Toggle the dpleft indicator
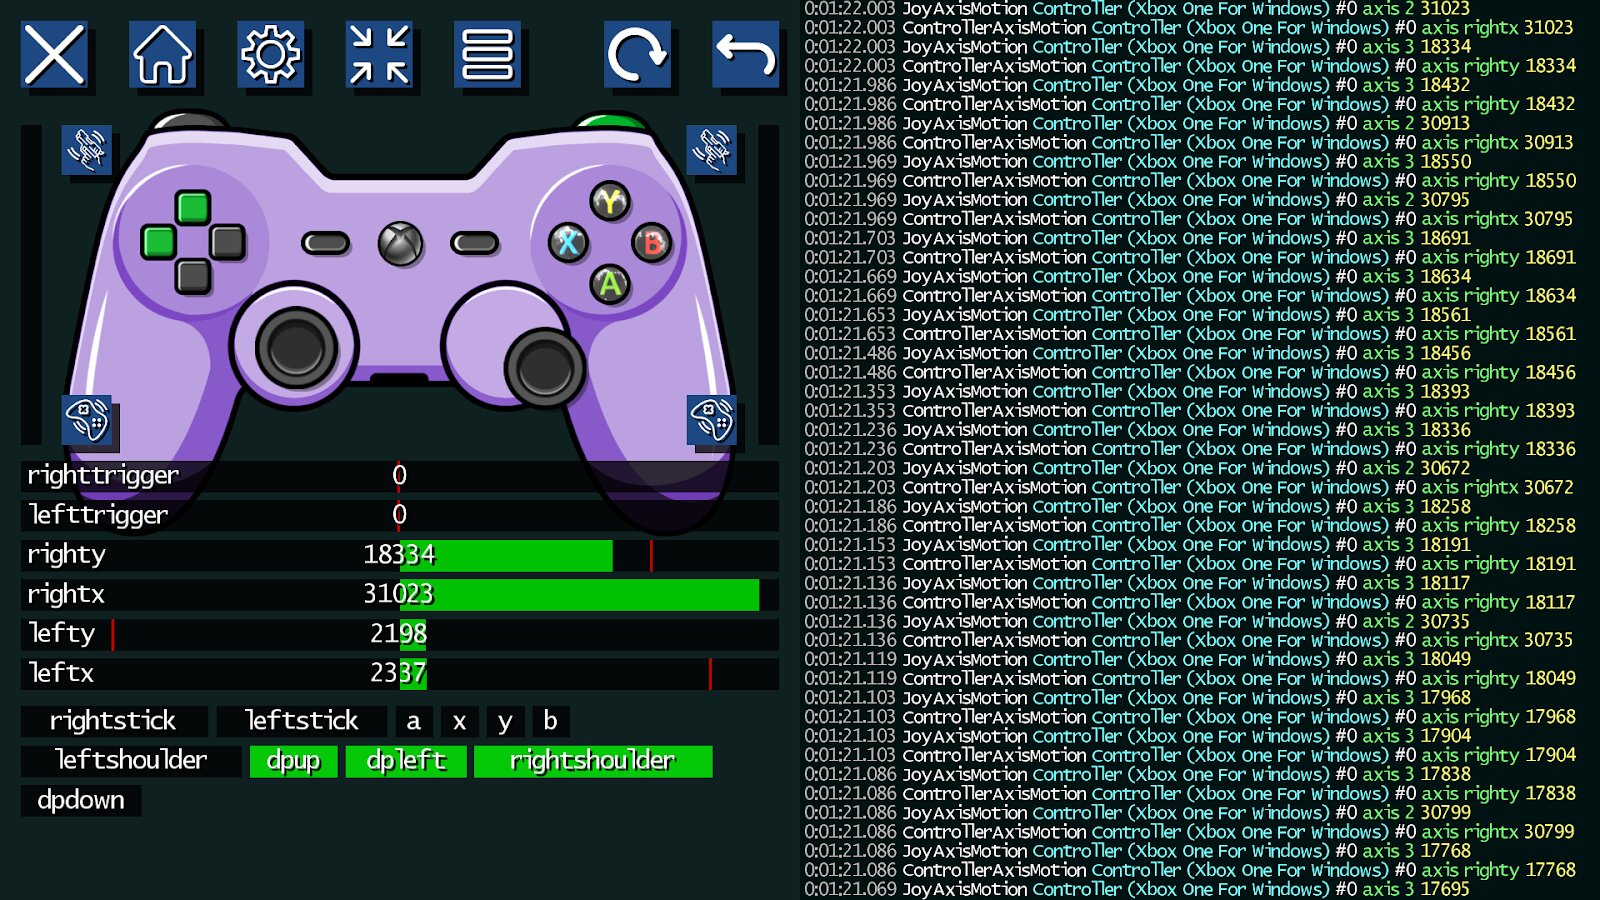This screenshot has height=900, width=1600. click(x=405, y=761)
